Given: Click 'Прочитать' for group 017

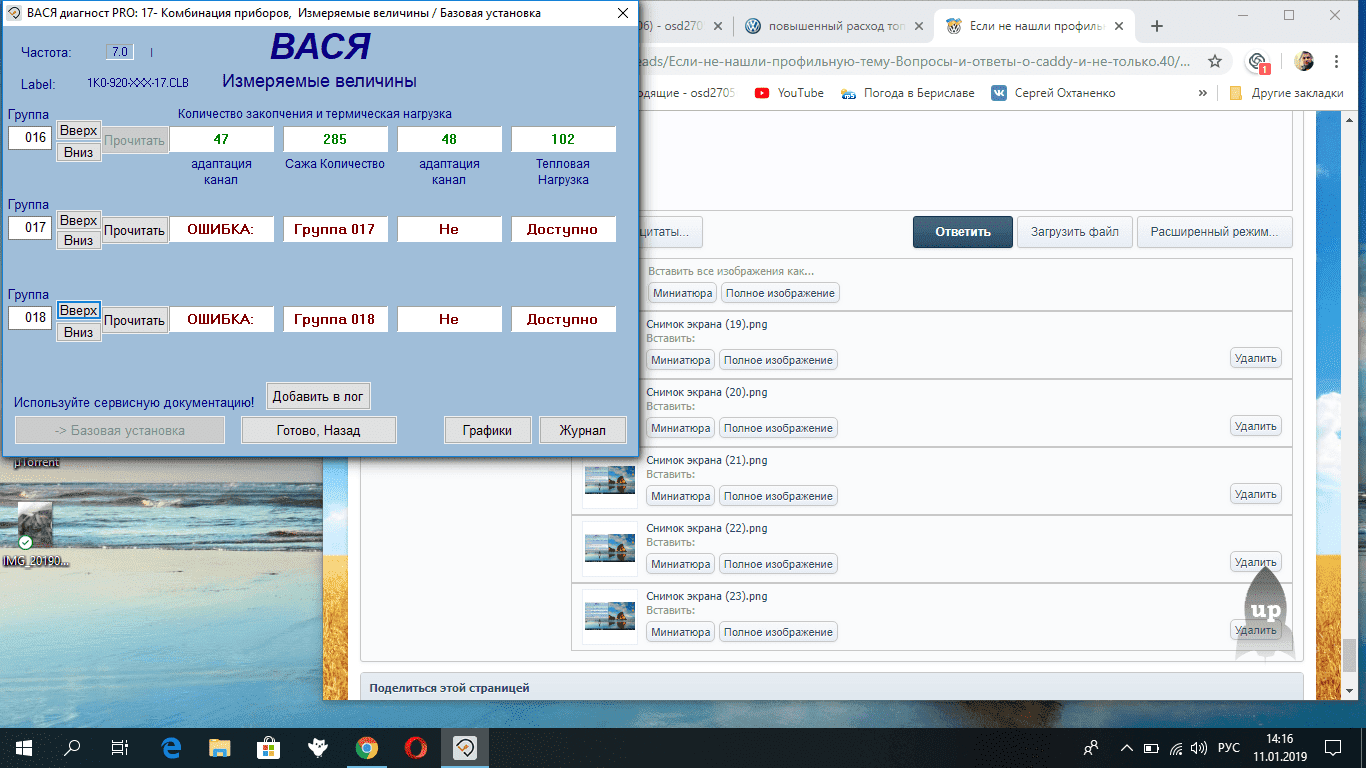Looking at the screenshot, I should [134, 231].
